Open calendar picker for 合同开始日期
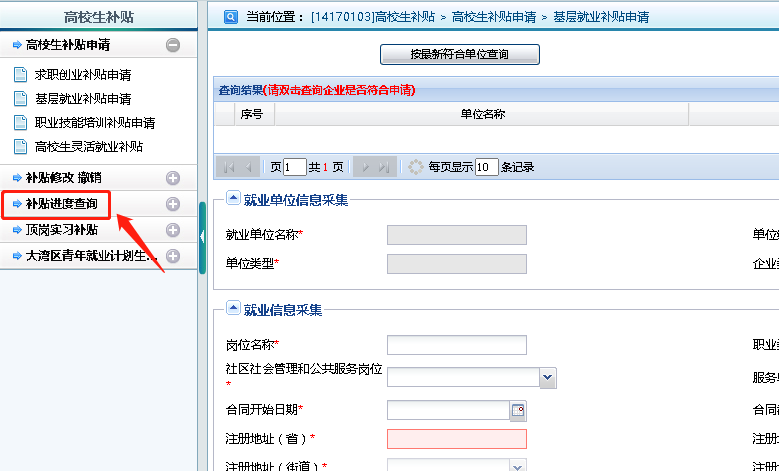 518,410
